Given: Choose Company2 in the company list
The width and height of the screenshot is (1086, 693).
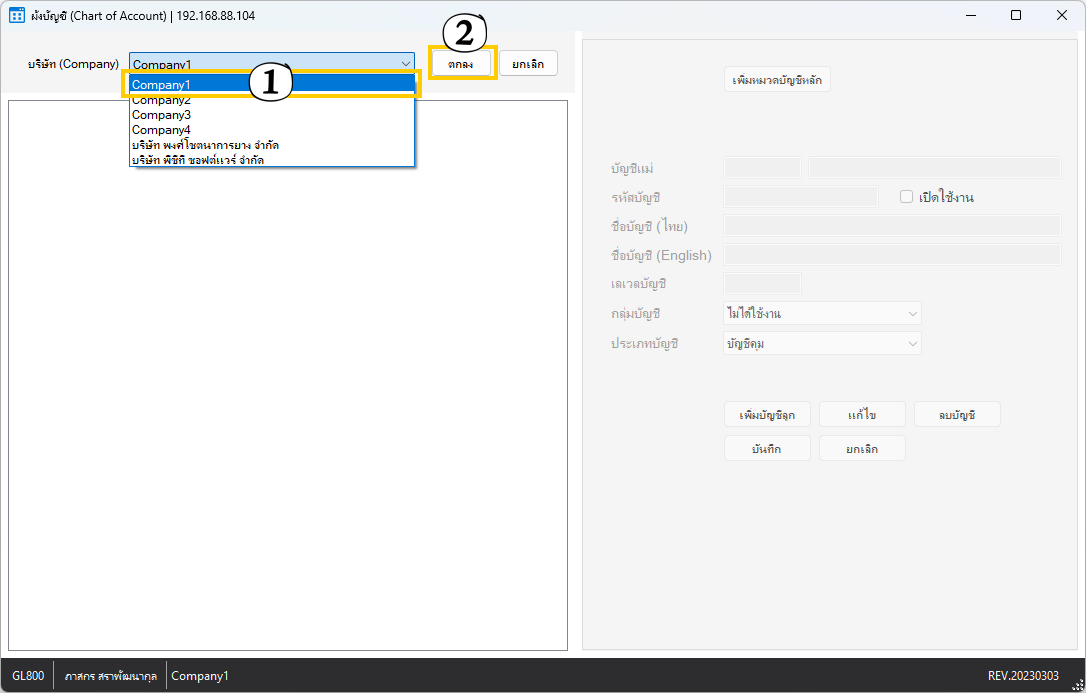Looking at the screenshot, I should [x=161, y=100].
